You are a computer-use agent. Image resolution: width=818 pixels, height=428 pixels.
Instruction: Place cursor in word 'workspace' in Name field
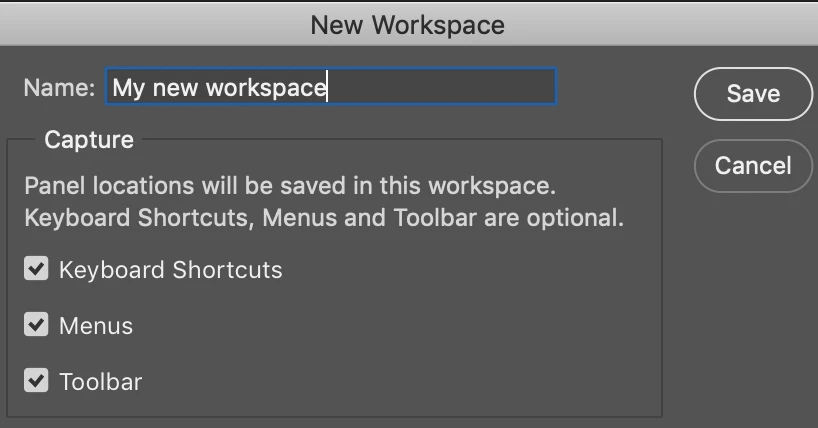(x=266, y=88)
